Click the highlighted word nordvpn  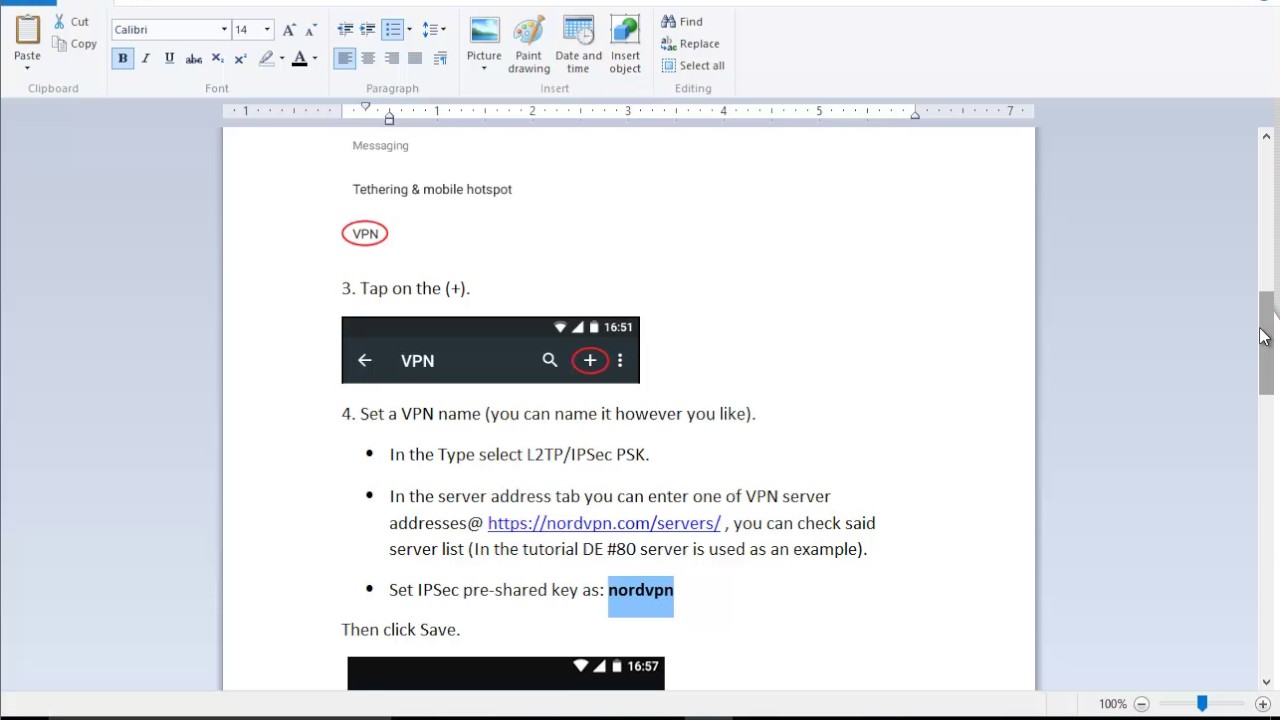point(641,590)
